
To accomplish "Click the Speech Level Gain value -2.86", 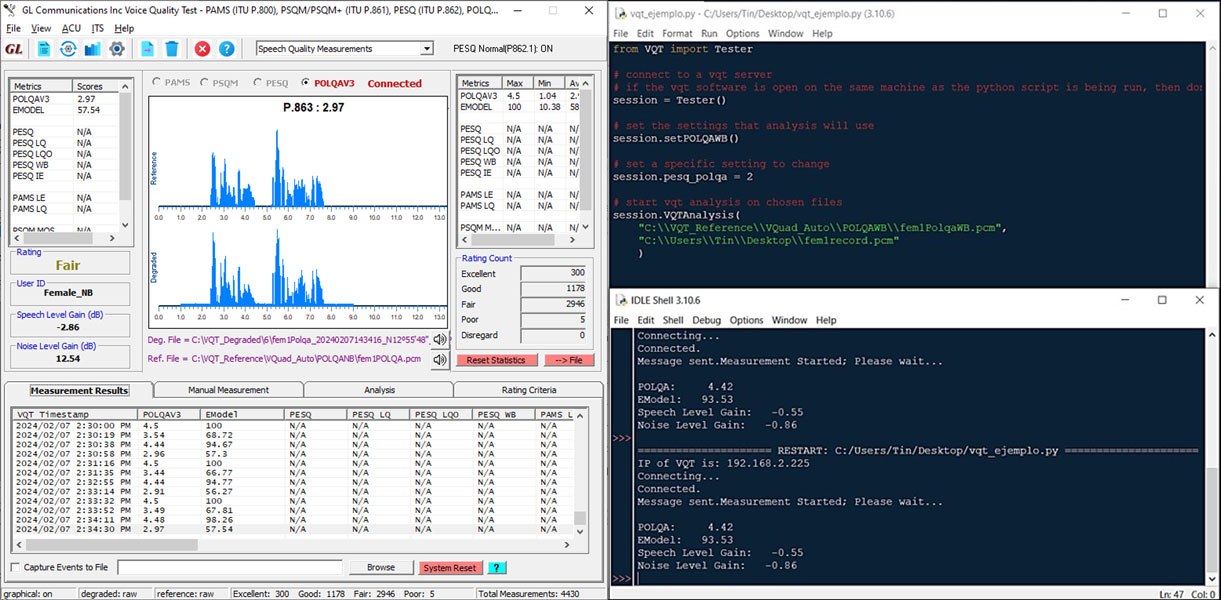I will tap(69, 327).
